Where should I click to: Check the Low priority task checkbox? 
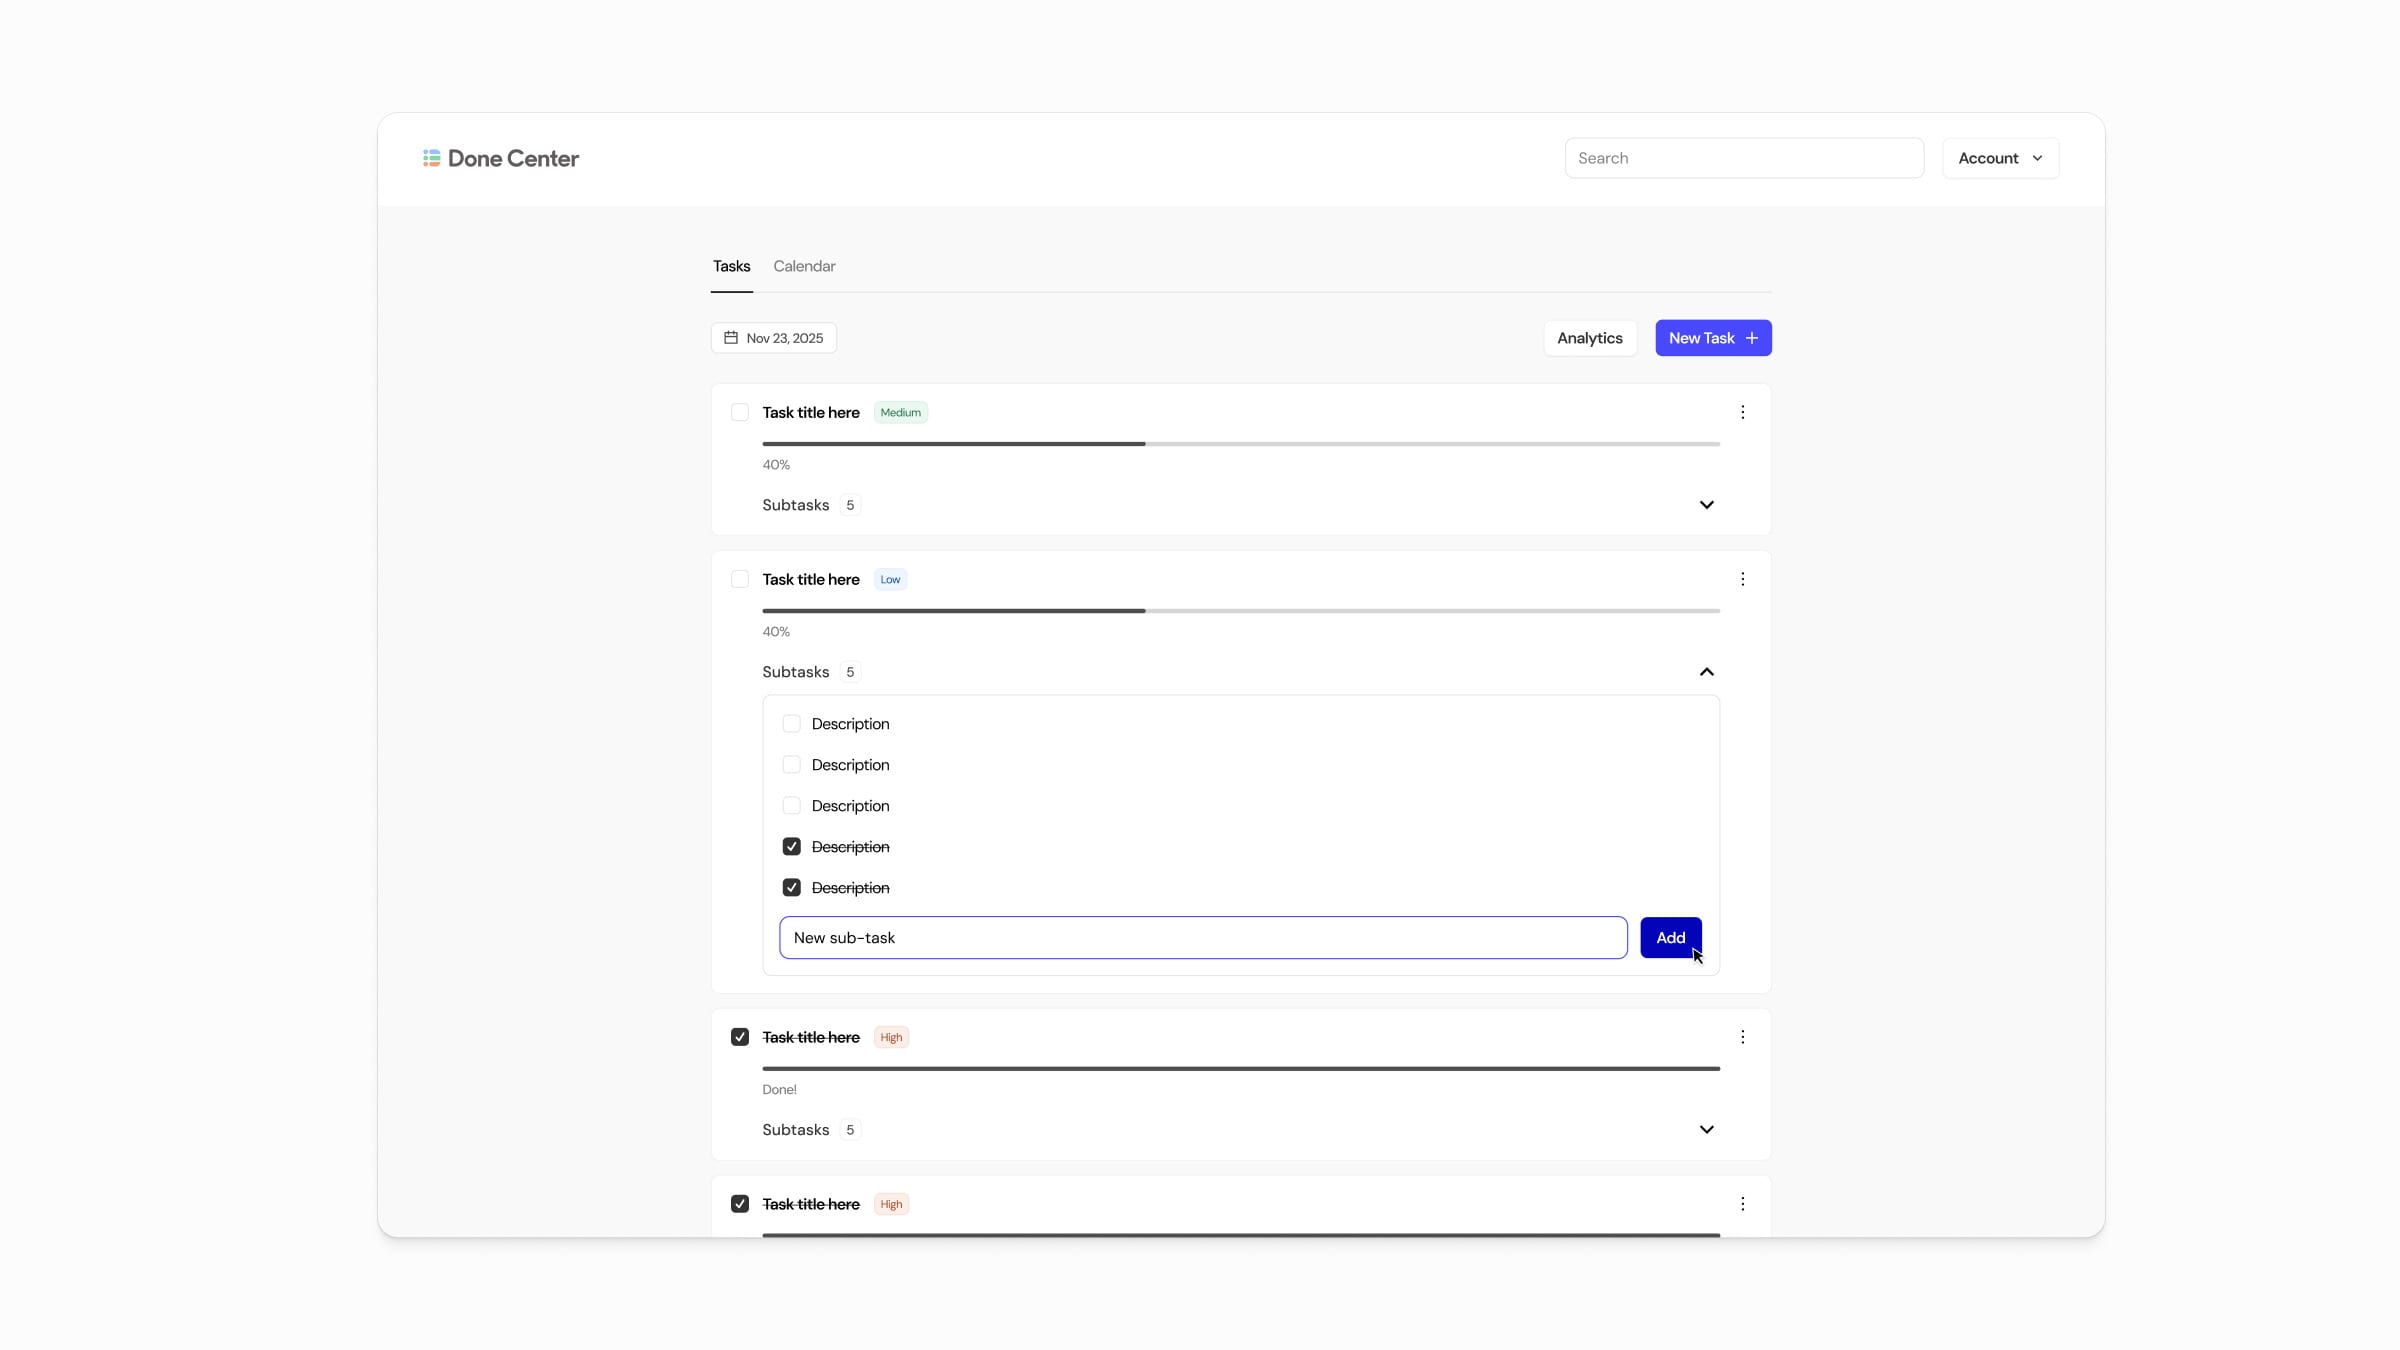[740, 579]
